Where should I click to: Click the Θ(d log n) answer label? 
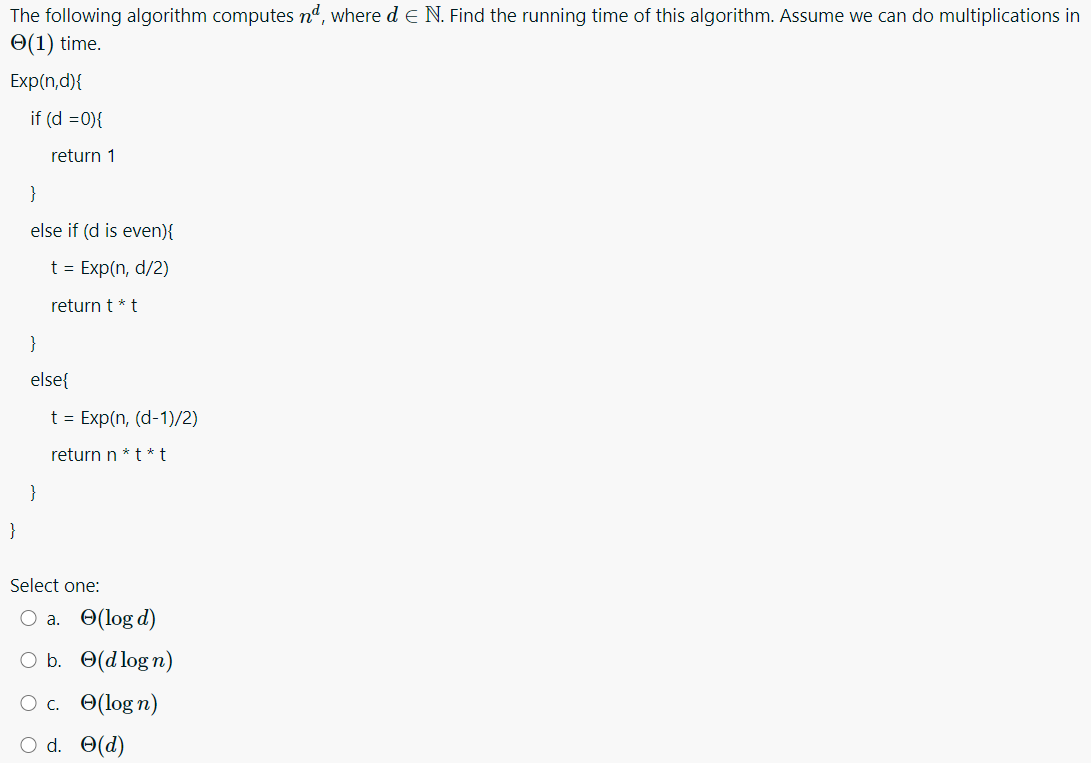pos(126,660)
